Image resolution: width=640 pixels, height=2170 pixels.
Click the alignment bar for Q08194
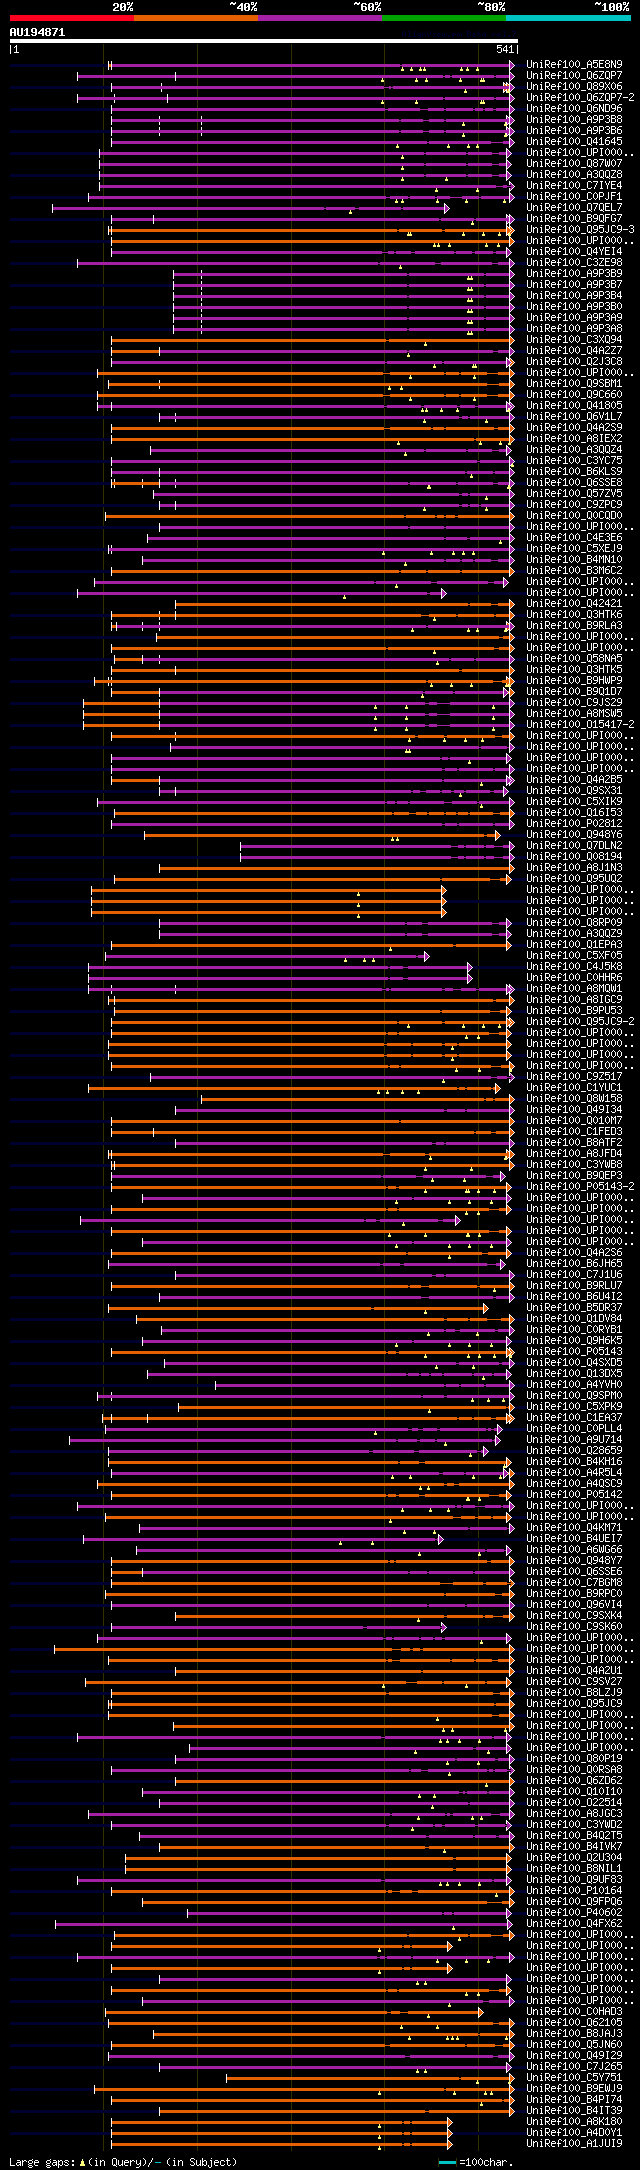click(x=377, y=857)
